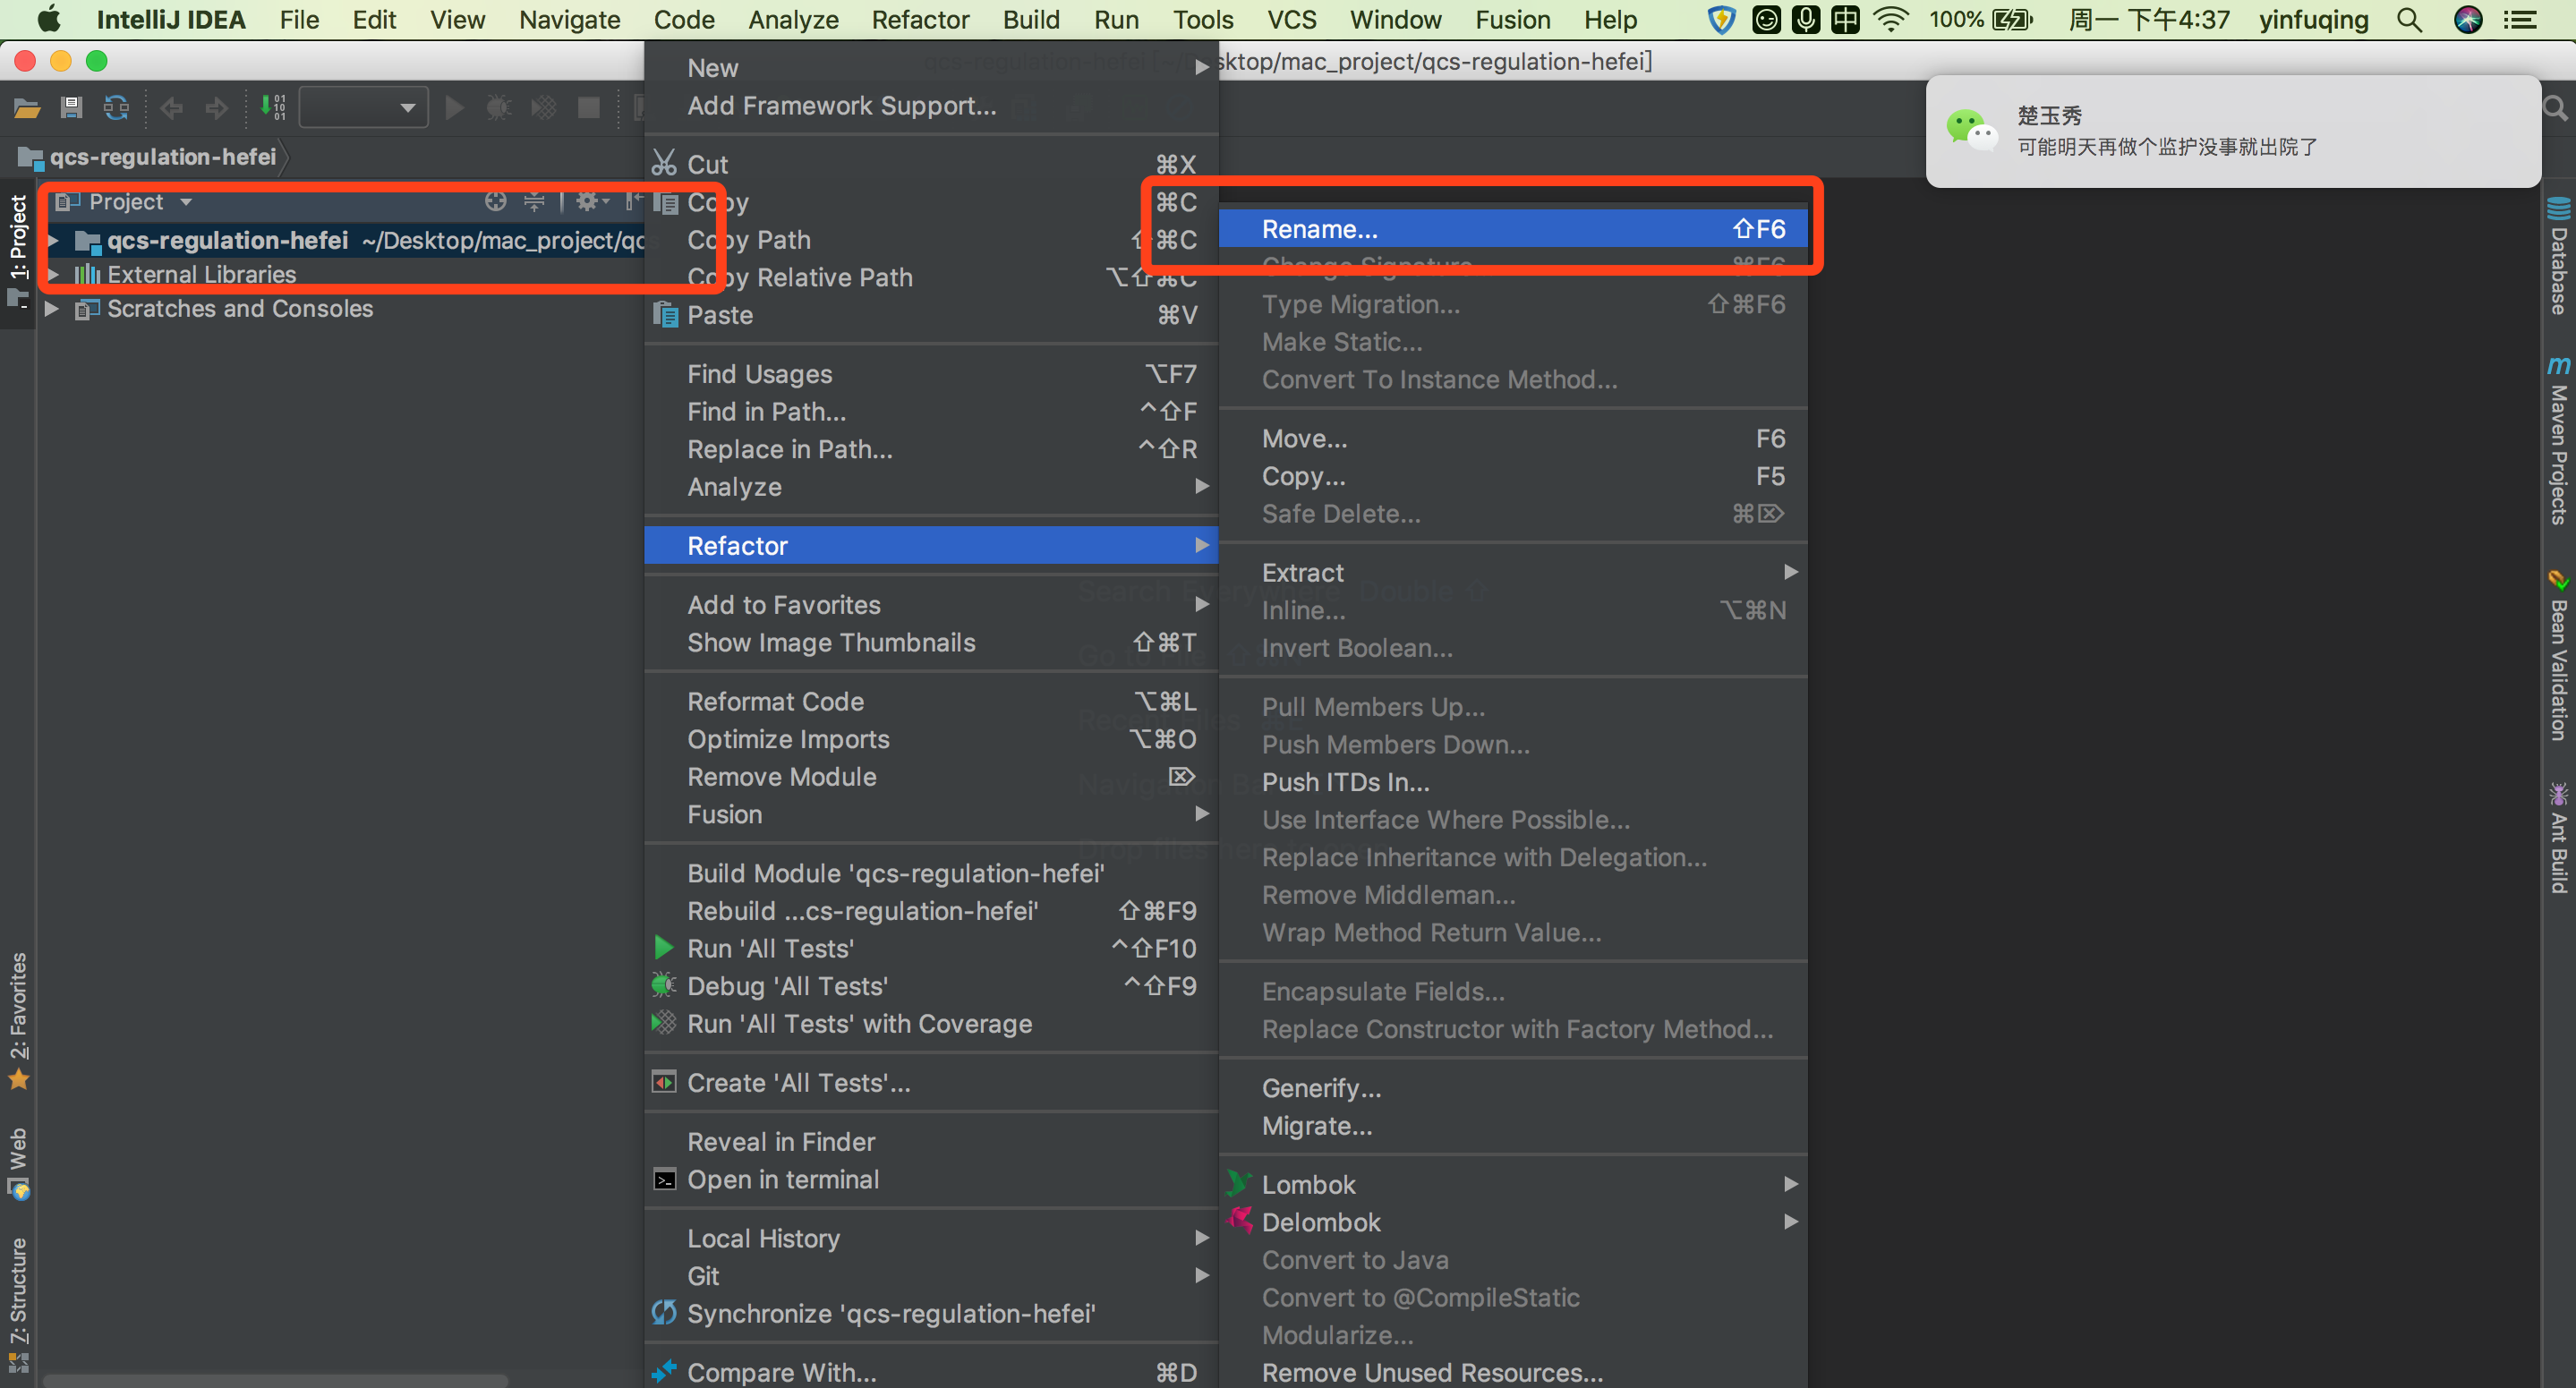The image size is (2576, 1388).
Task: Click the Open folder toolbar icon
Action: [27, 108]
